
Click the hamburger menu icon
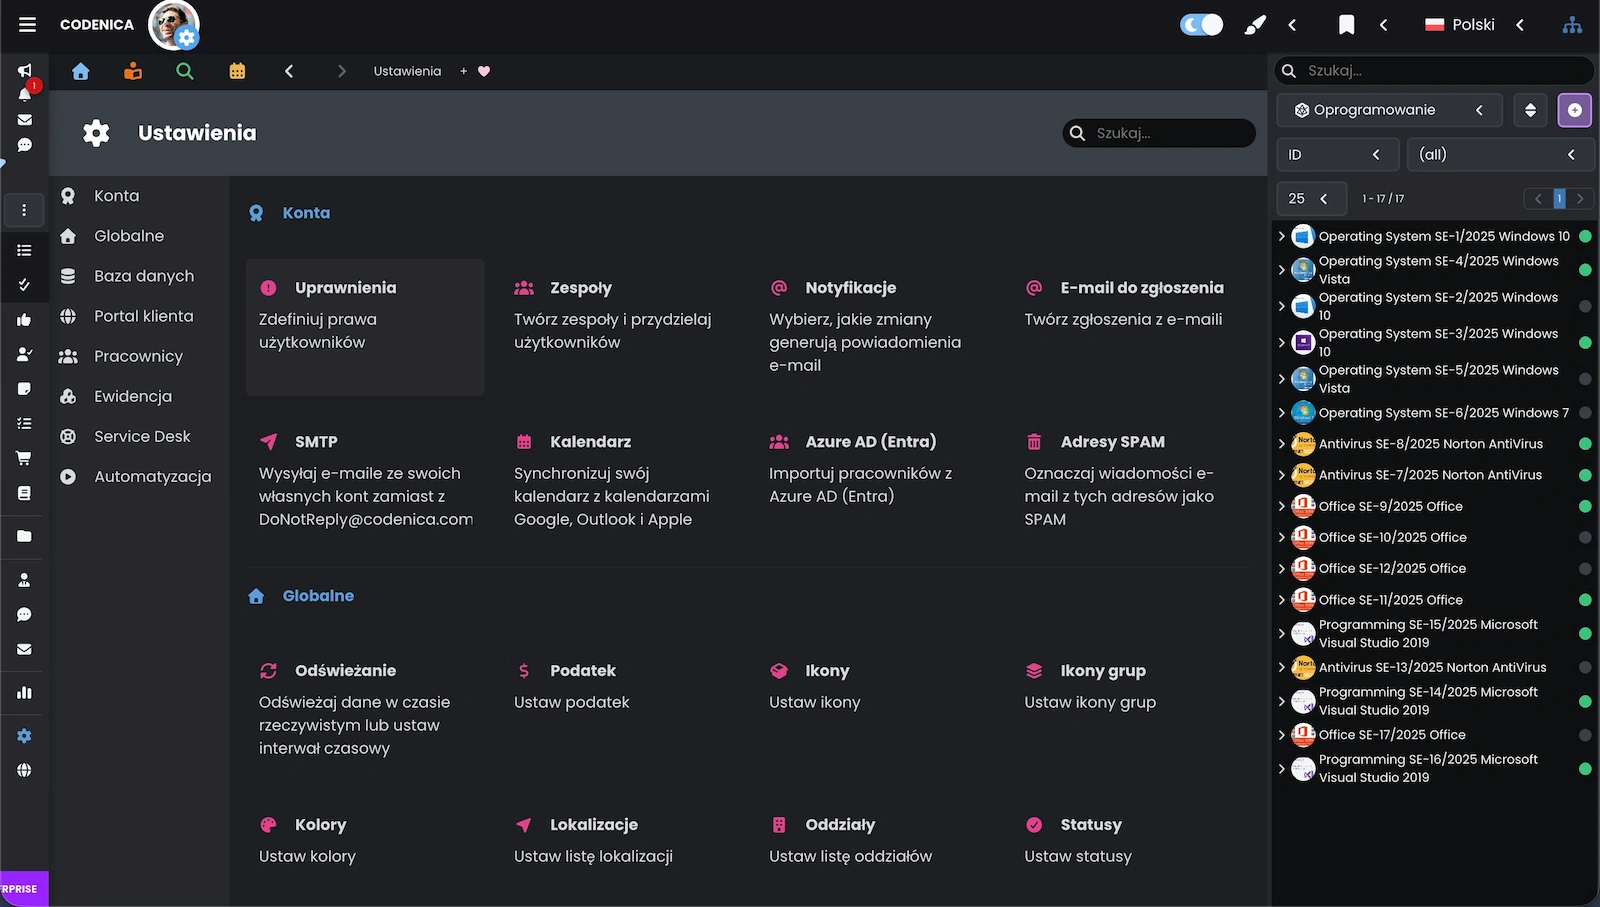click(27, 25)
